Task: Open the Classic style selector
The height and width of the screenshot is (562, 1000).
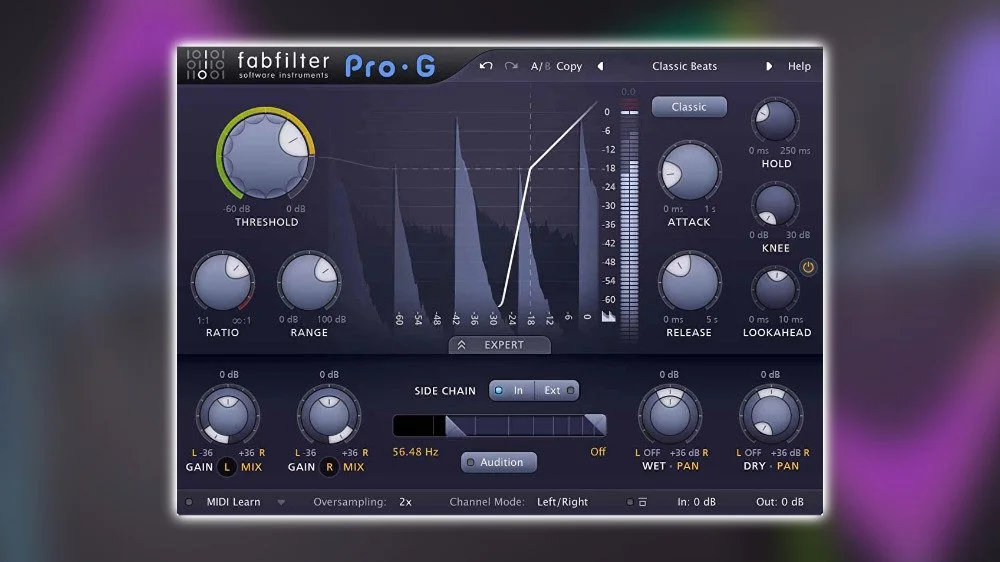Action: coord(689,107)
